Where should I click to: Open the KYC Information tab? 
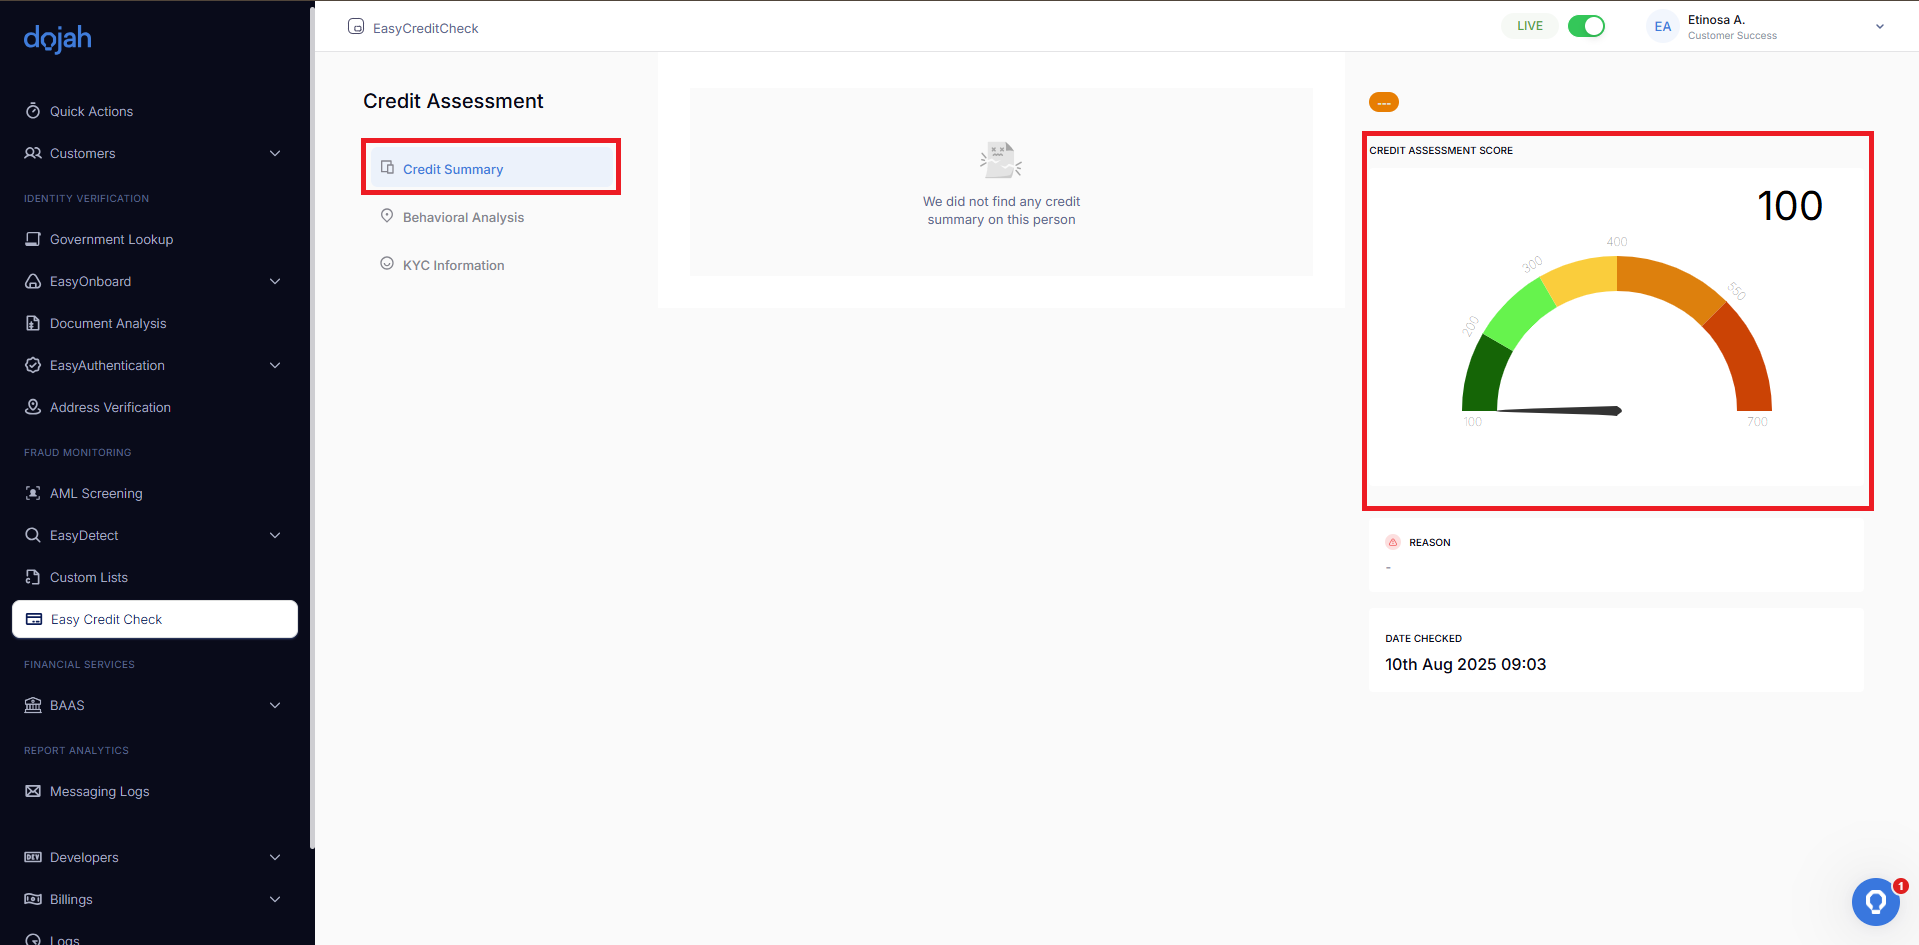[x=453, y=265]
